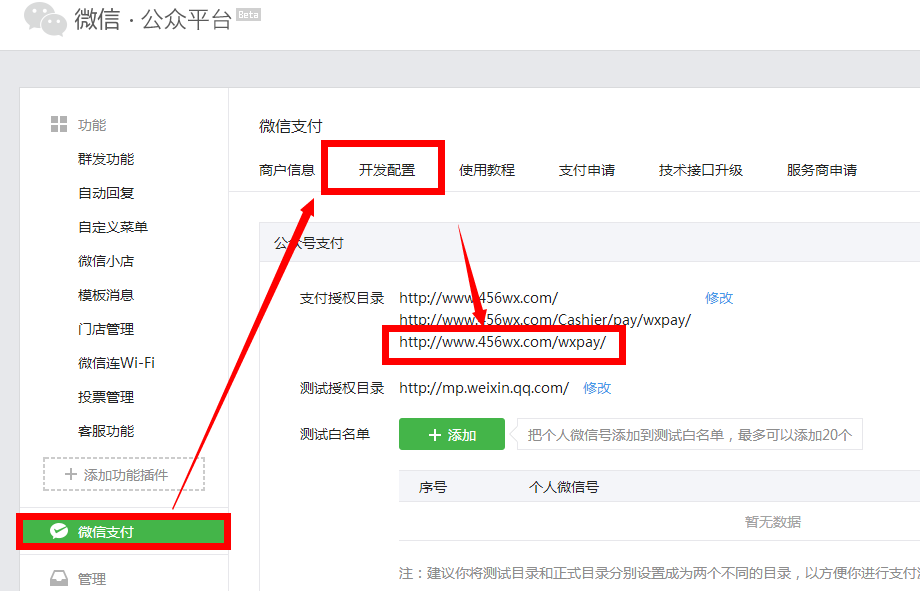Click 修改 link for 支付授权目录
Image resolution: width=920 pixels, height=591 pixels.
[719, 298]
